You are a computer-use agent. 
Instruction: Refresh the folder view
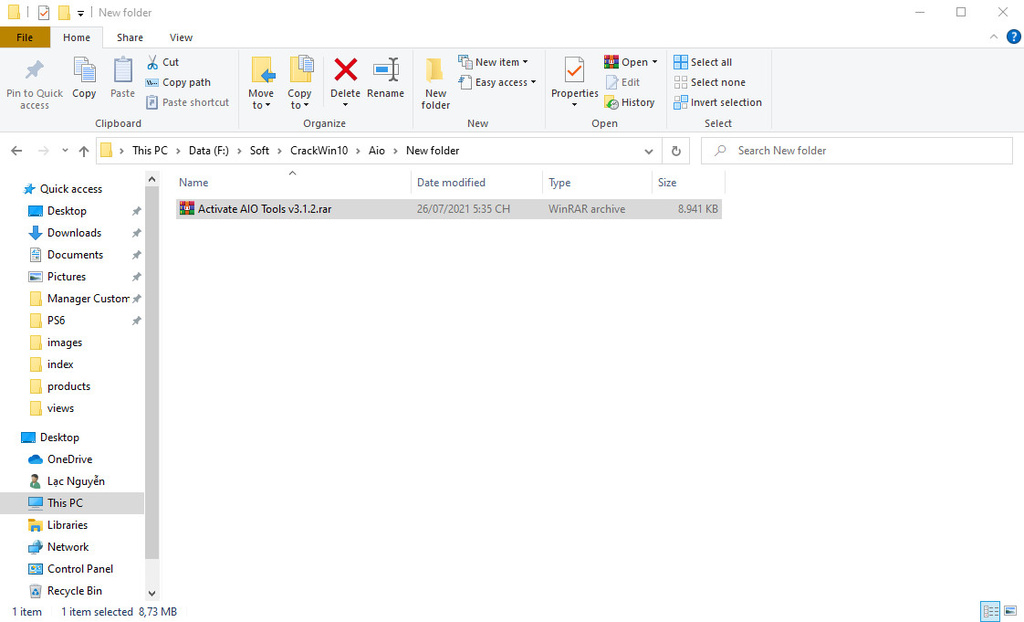(676, 151)
